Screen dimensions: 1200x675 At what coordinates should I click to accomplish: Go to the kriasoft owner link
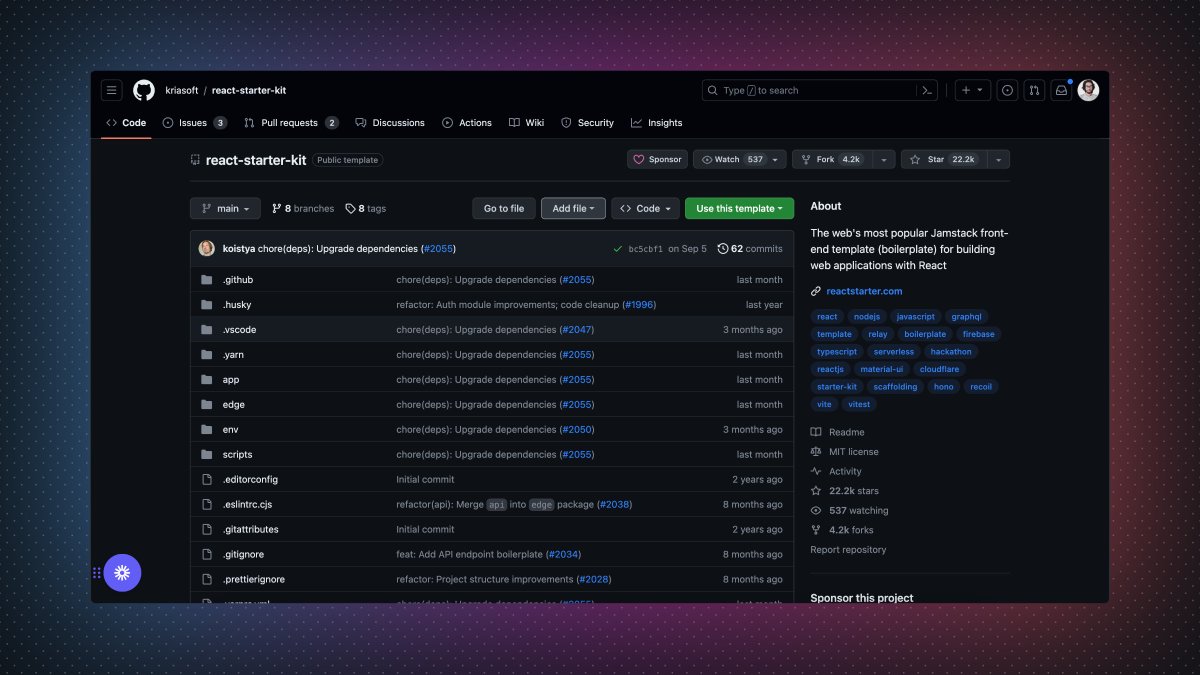(x=181, y=90)
